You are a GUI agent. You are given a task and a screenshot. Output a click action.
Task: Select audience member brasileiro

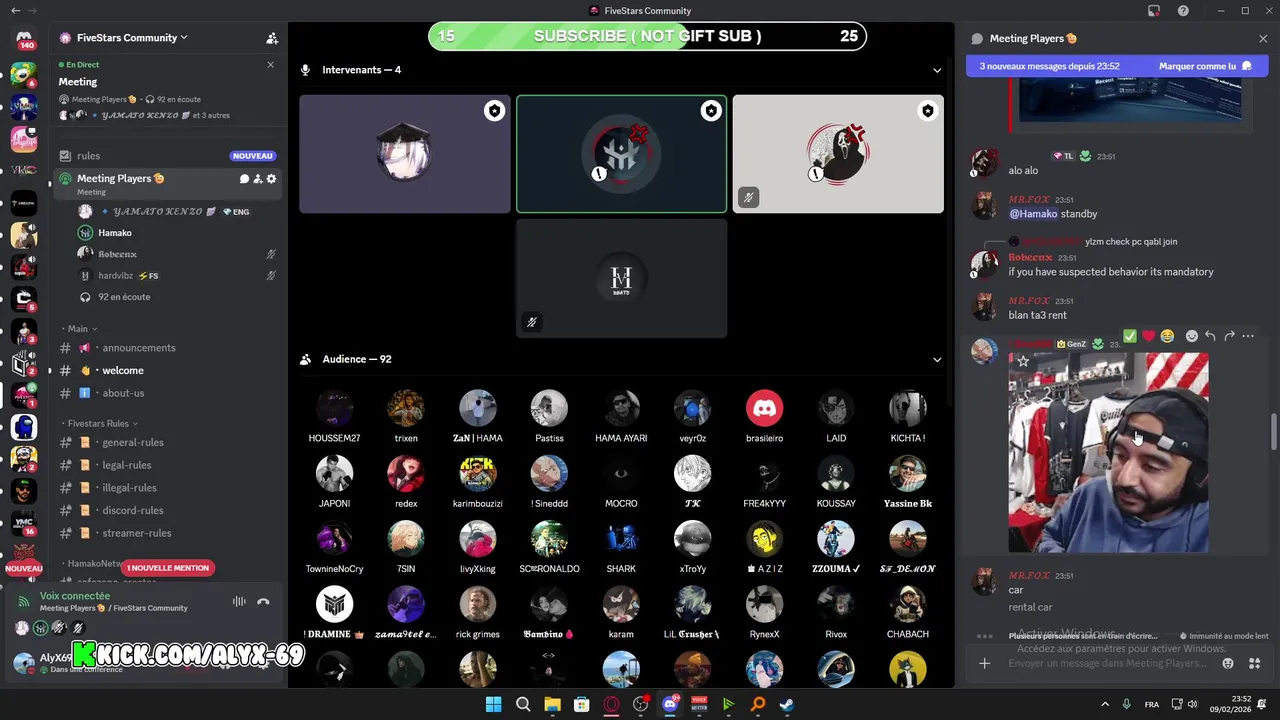click(765, 417)
